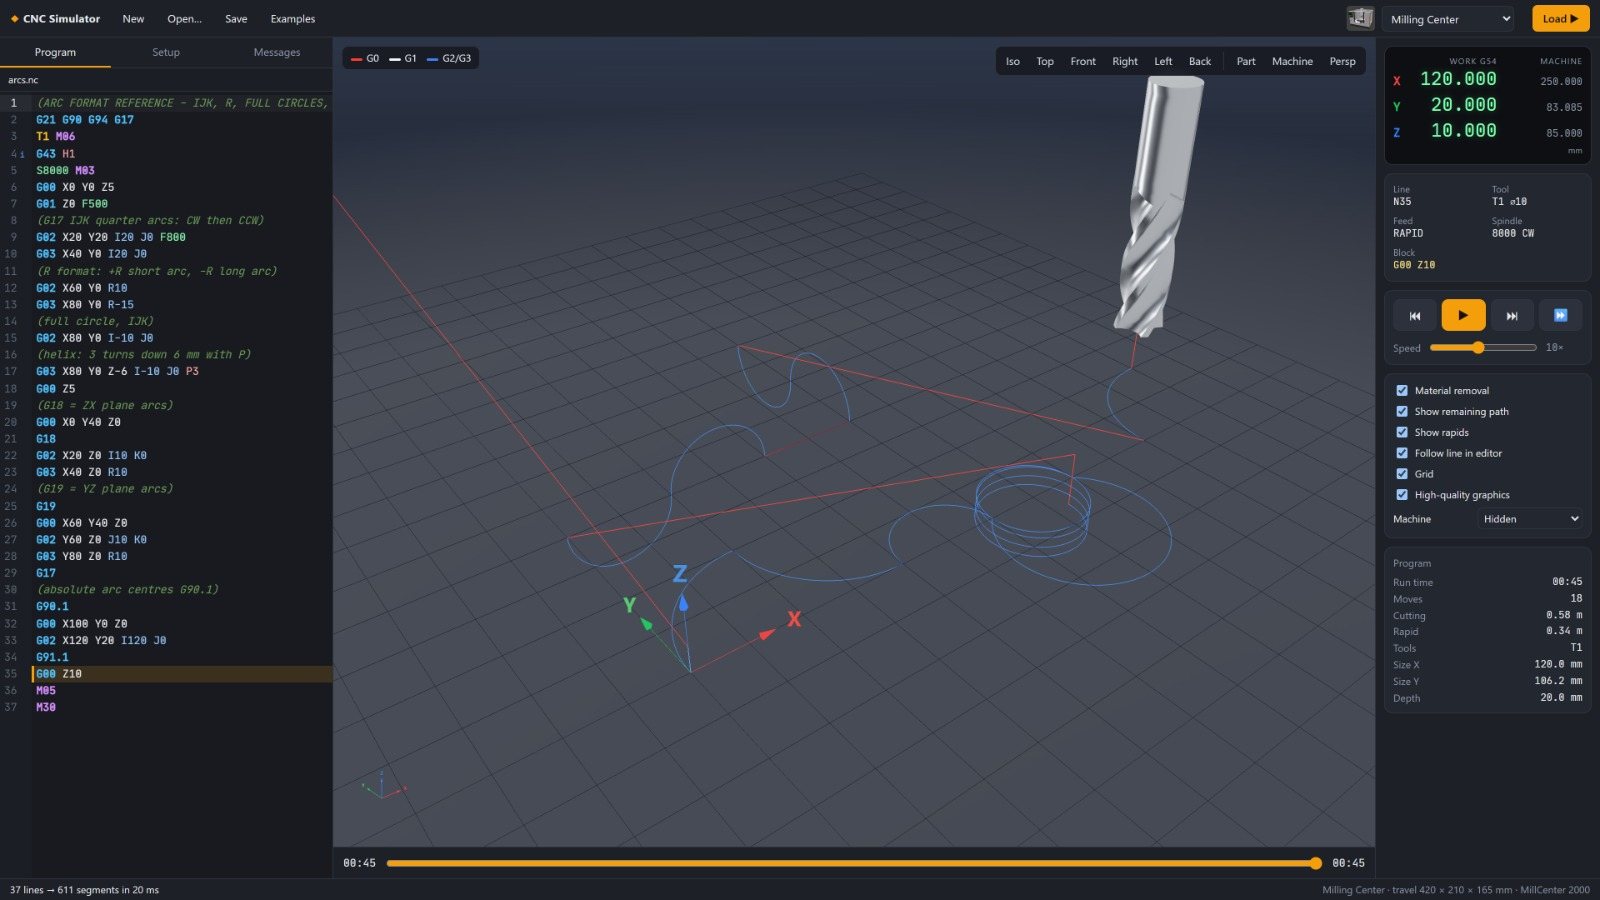Toggle Show remaining path checkbox
Image resolution: width=1600 pixels, height=900 pixels.
point(1402,412)
